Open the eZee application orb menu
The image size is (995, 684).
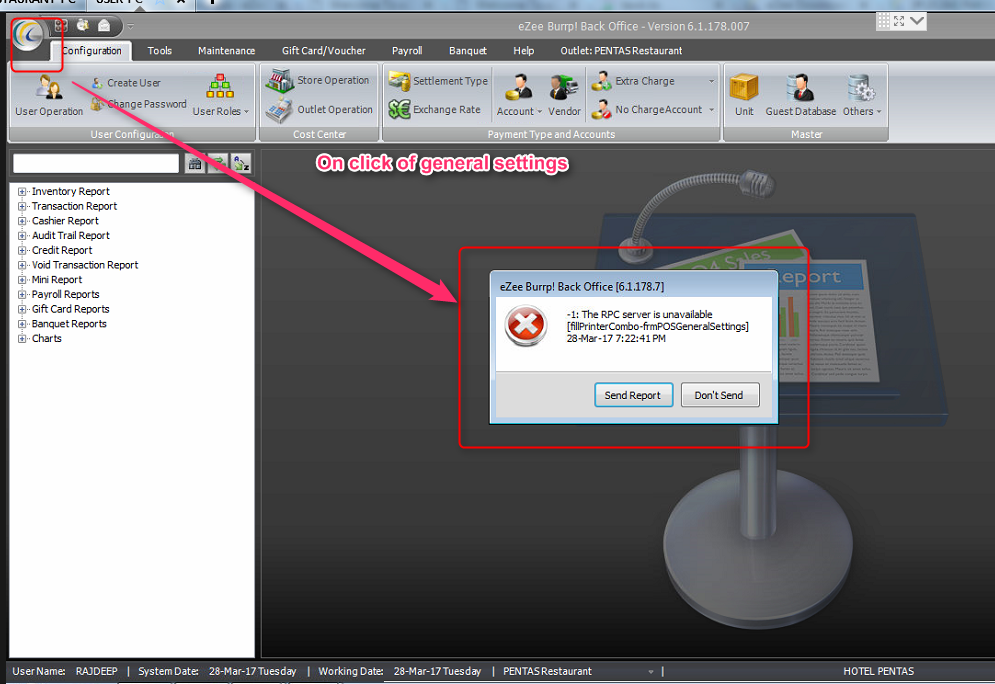(x=29, y=35)
